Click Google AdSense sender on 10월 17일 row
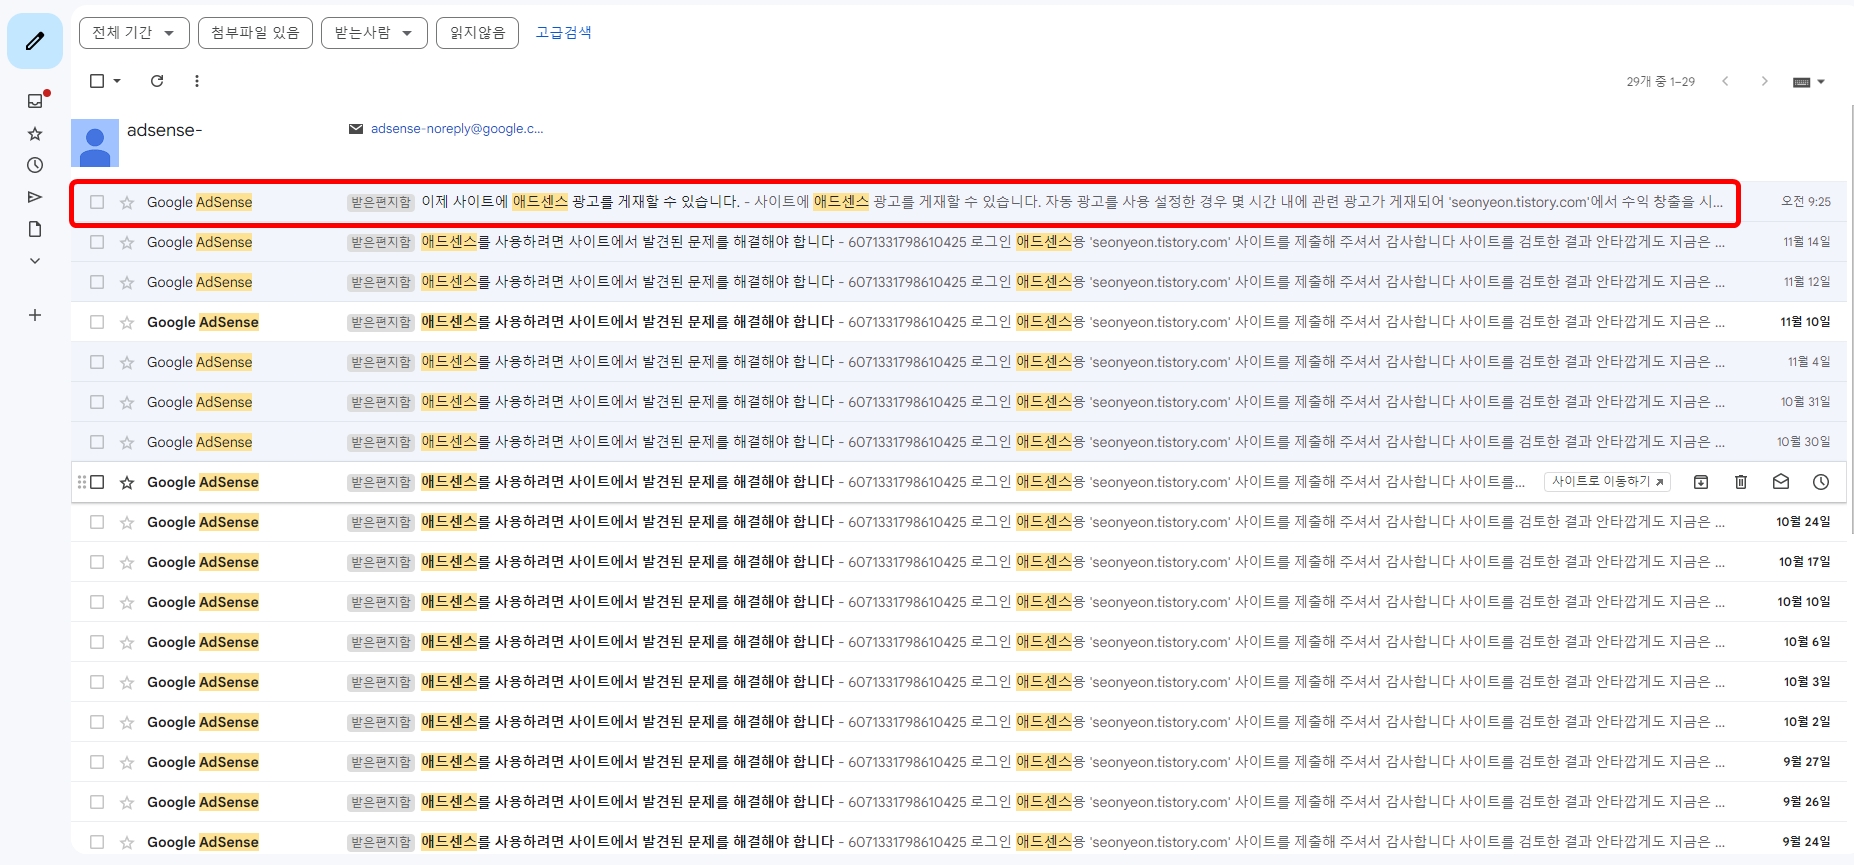This screenshot has height=865, width=1854. coord(203,562)
